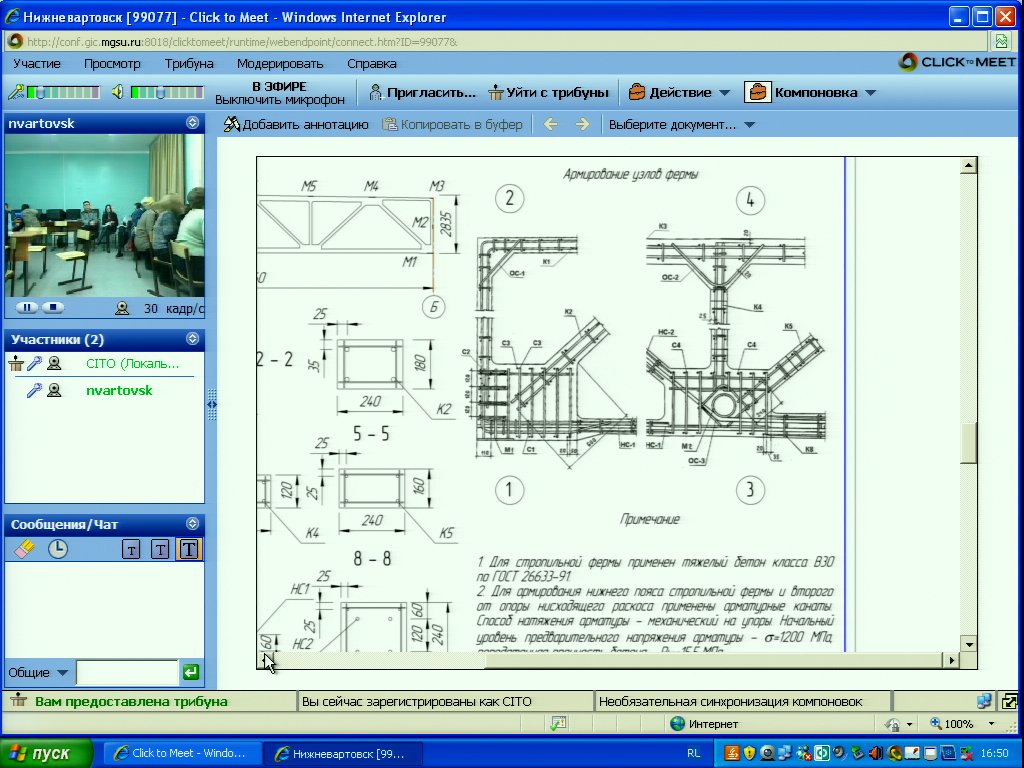1024x768 pixels.
Task: Click document horizontal scrollbar right arrow
Action: tap(952, 660)
